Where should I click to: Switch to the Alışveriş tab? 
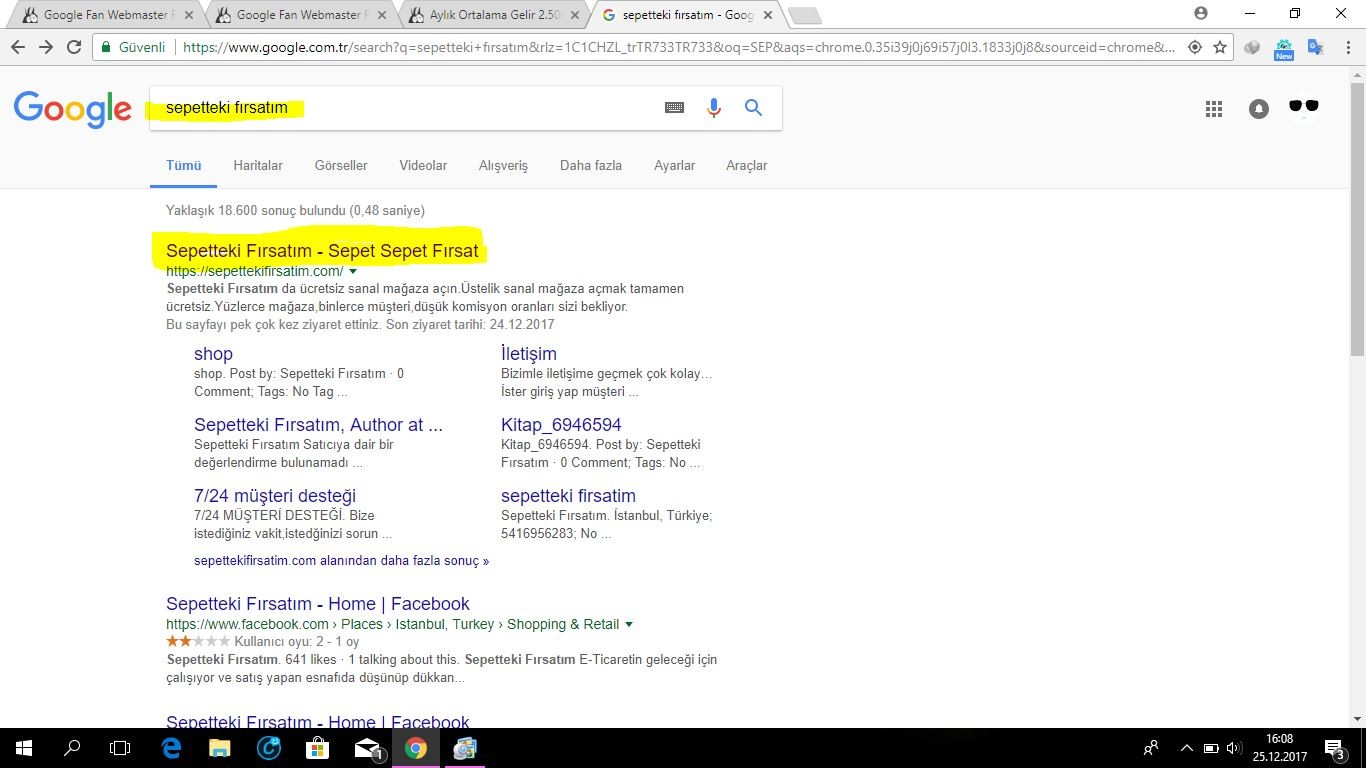click(x=503, y=166)
